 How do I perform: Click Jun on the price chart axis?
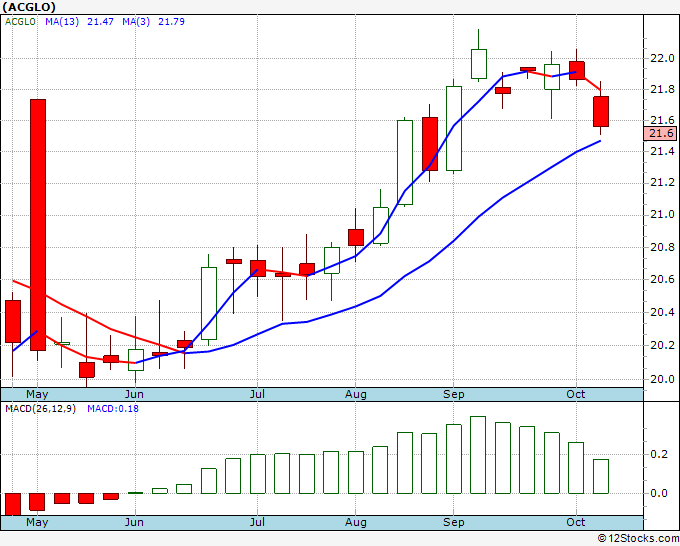134,394
